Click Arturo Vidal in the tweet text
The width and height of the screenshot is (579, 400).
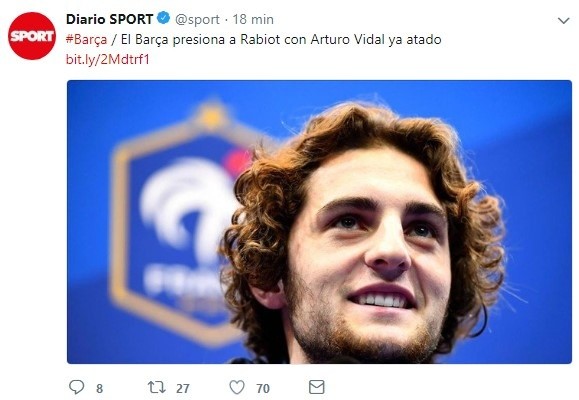tap(347, 39)
